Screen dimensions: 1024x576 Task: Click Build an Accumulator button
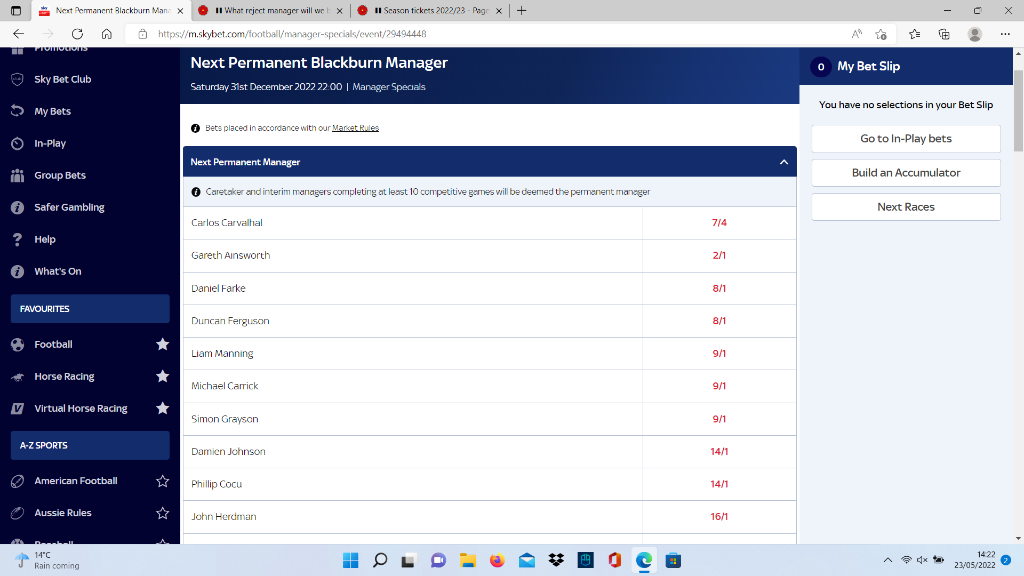coord(906,172)
